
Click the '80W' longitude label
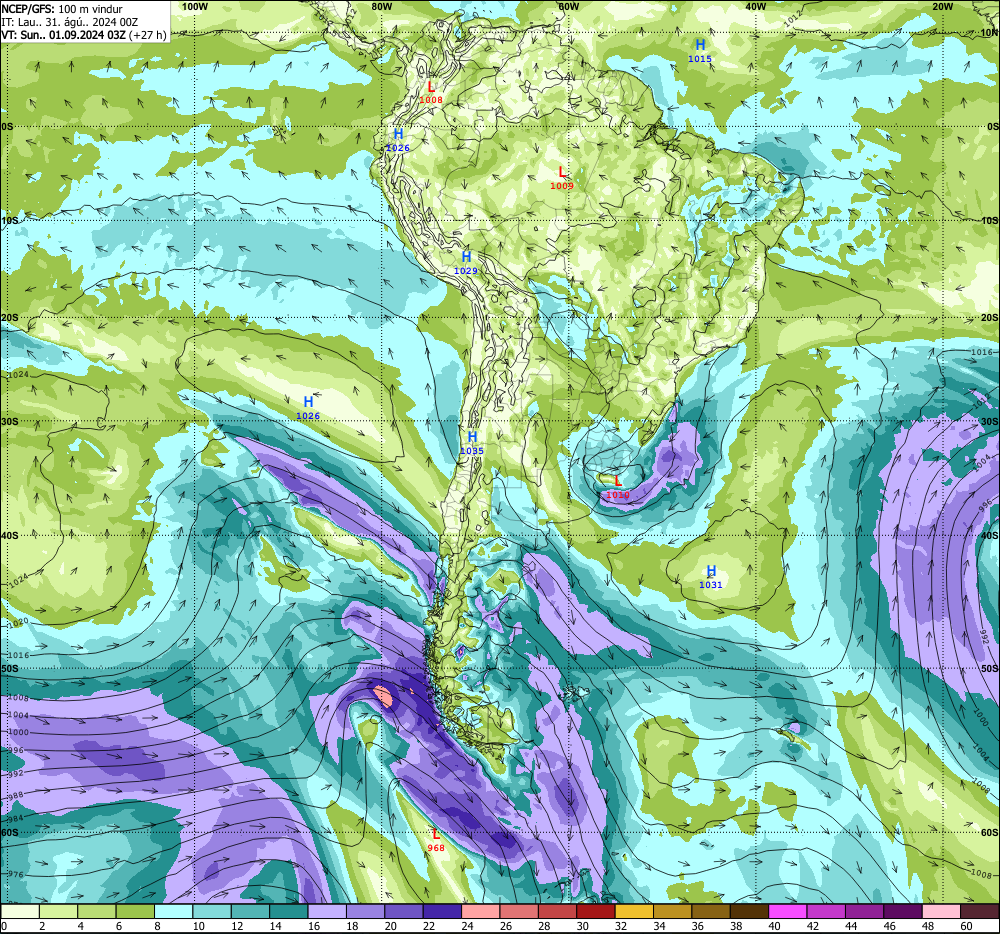pos(381,6)
